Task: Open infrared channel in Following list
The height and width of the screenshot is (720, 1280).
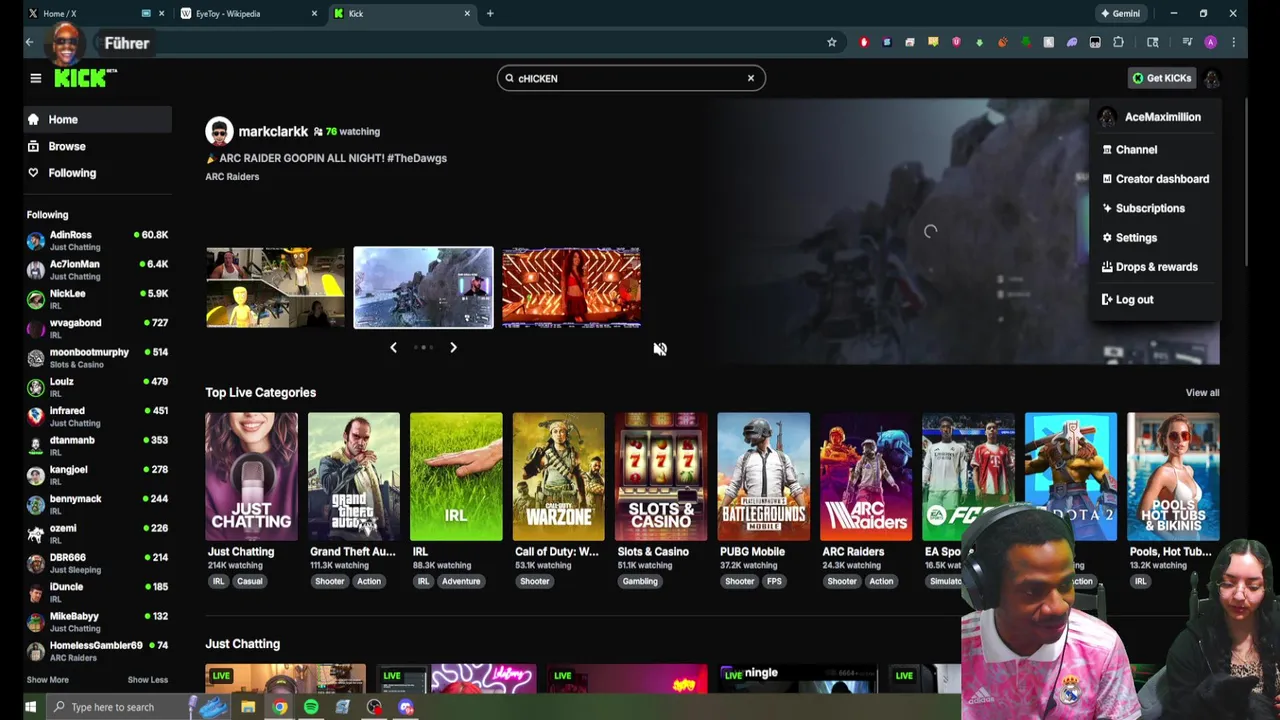Action: coord(98,416)
